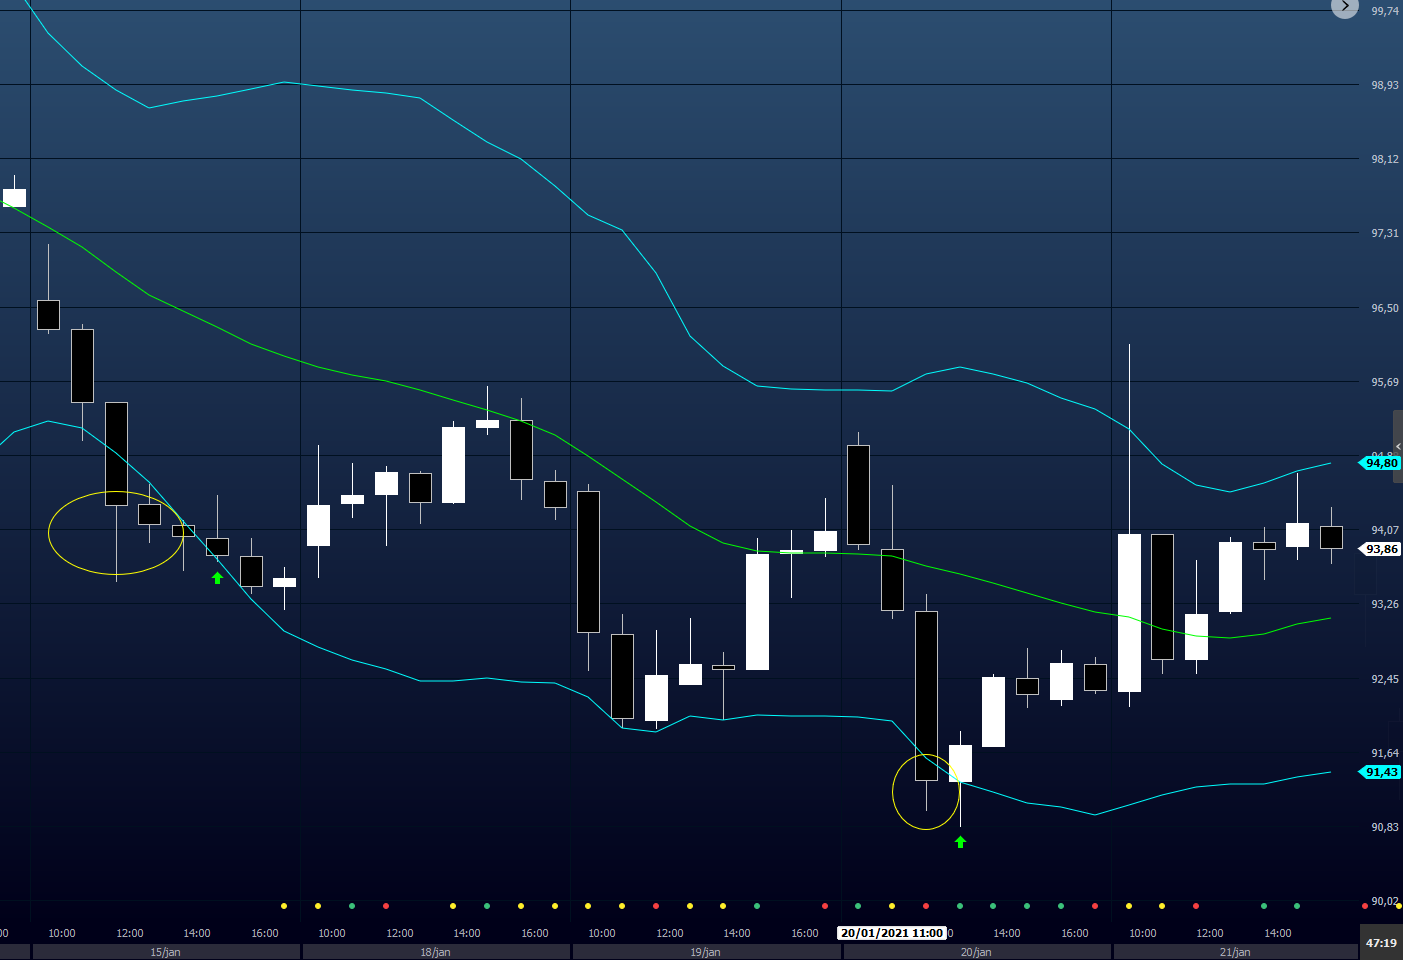Click the 20/01/2021 11:00 crosshair date label
The image size is (1403, 960).
click(x=892, y=933)
